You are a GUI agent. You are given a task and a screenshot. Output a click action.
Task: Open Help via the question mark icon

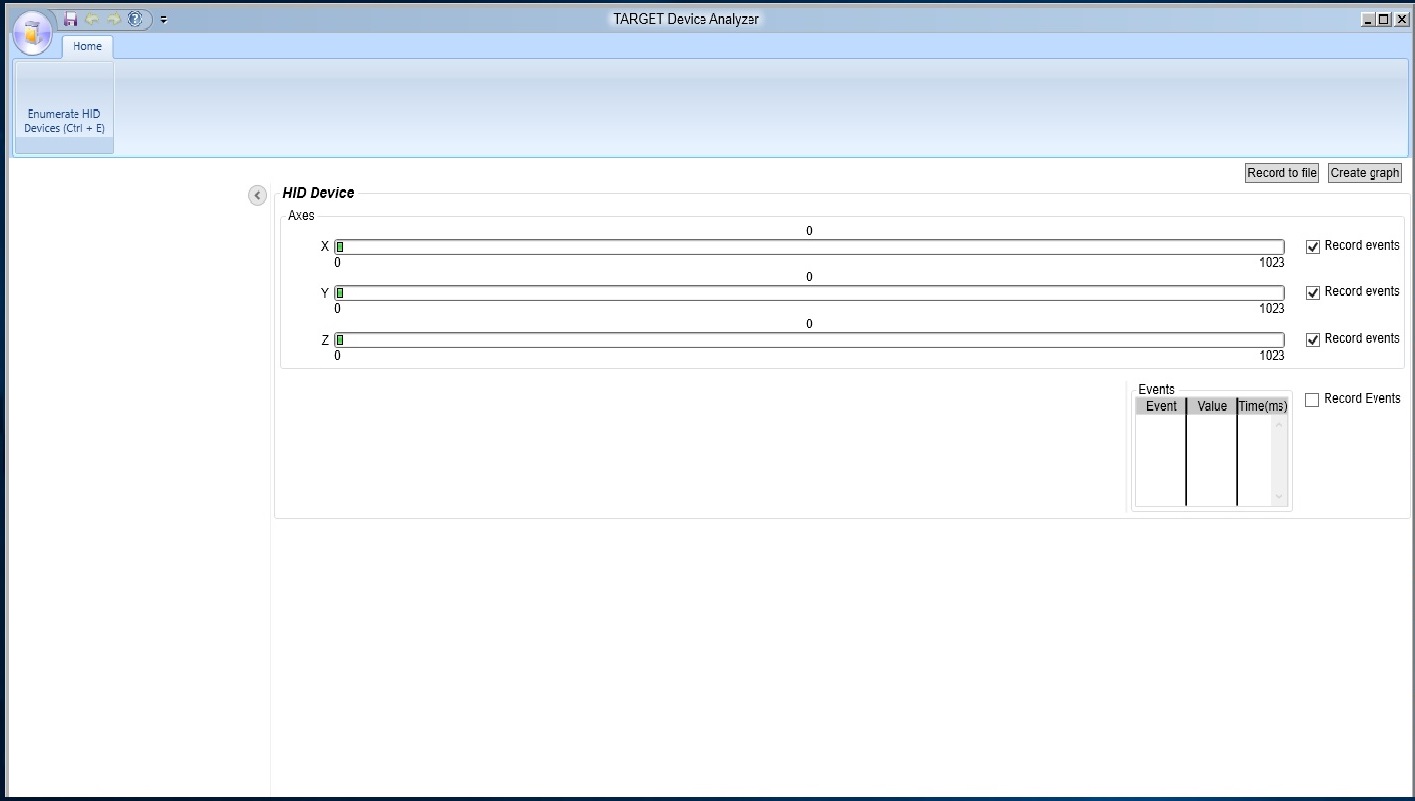[135, 18]
